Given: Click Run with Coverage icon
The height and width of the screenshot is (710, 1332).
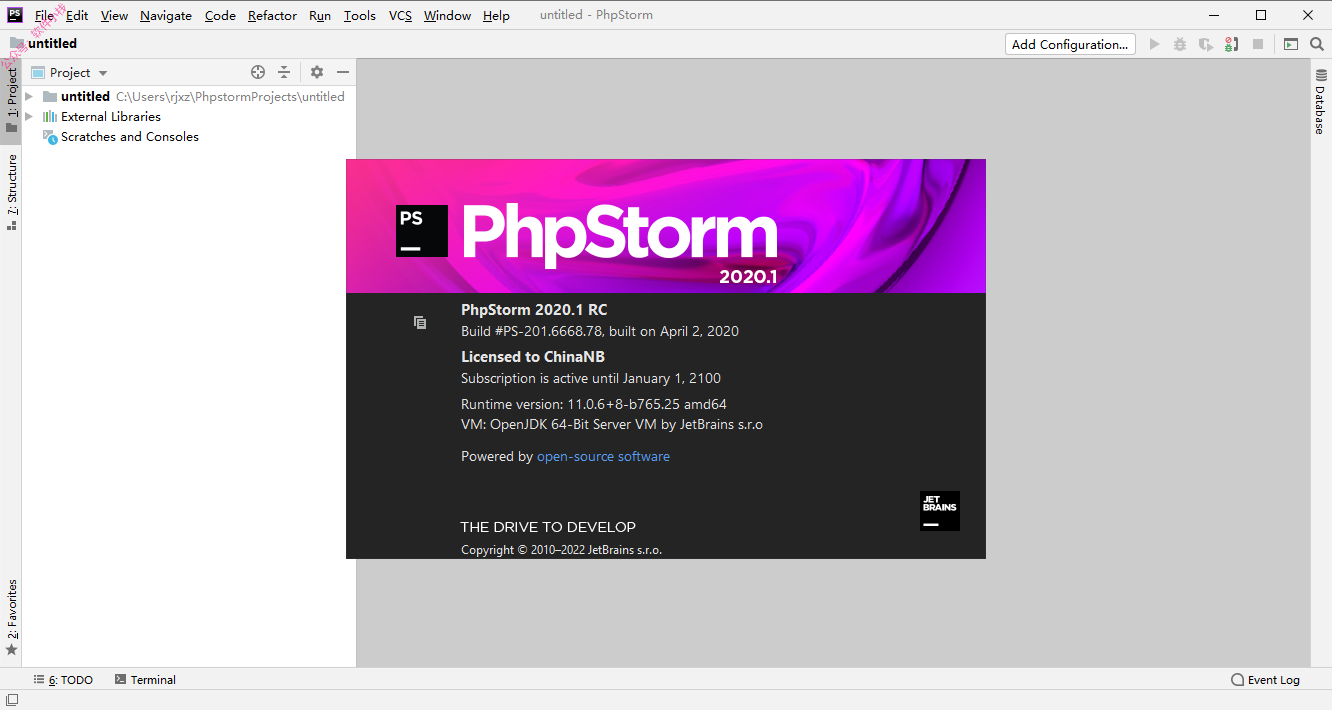Looking at the screenshot, I should pyautogui.click(x=1206, y=44).
